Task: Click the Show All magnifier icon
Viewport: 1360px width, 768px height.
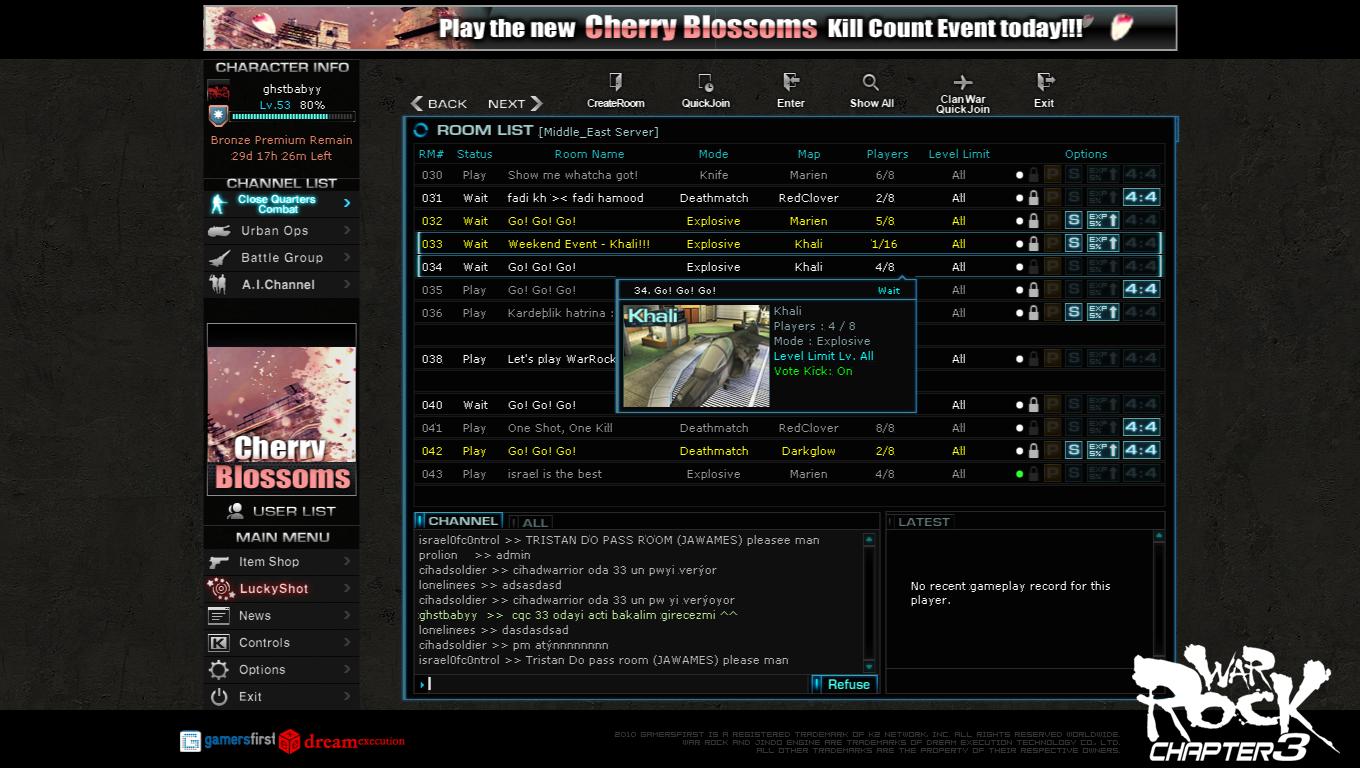Action: (871, 82)
